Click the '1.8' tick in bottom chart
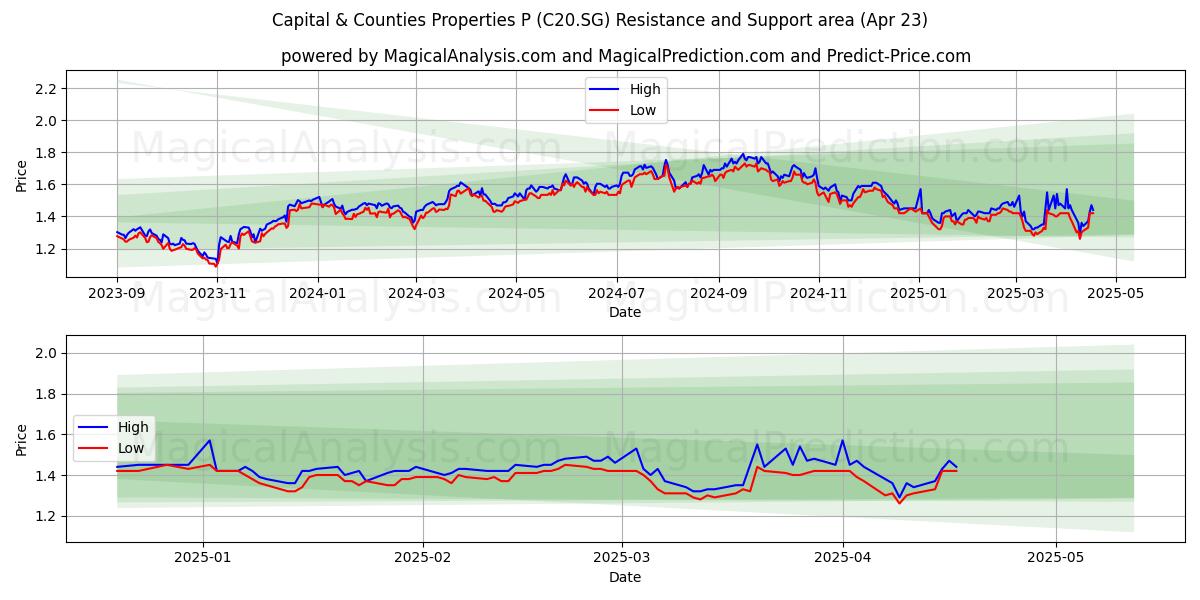 click(x=47, y=394)
